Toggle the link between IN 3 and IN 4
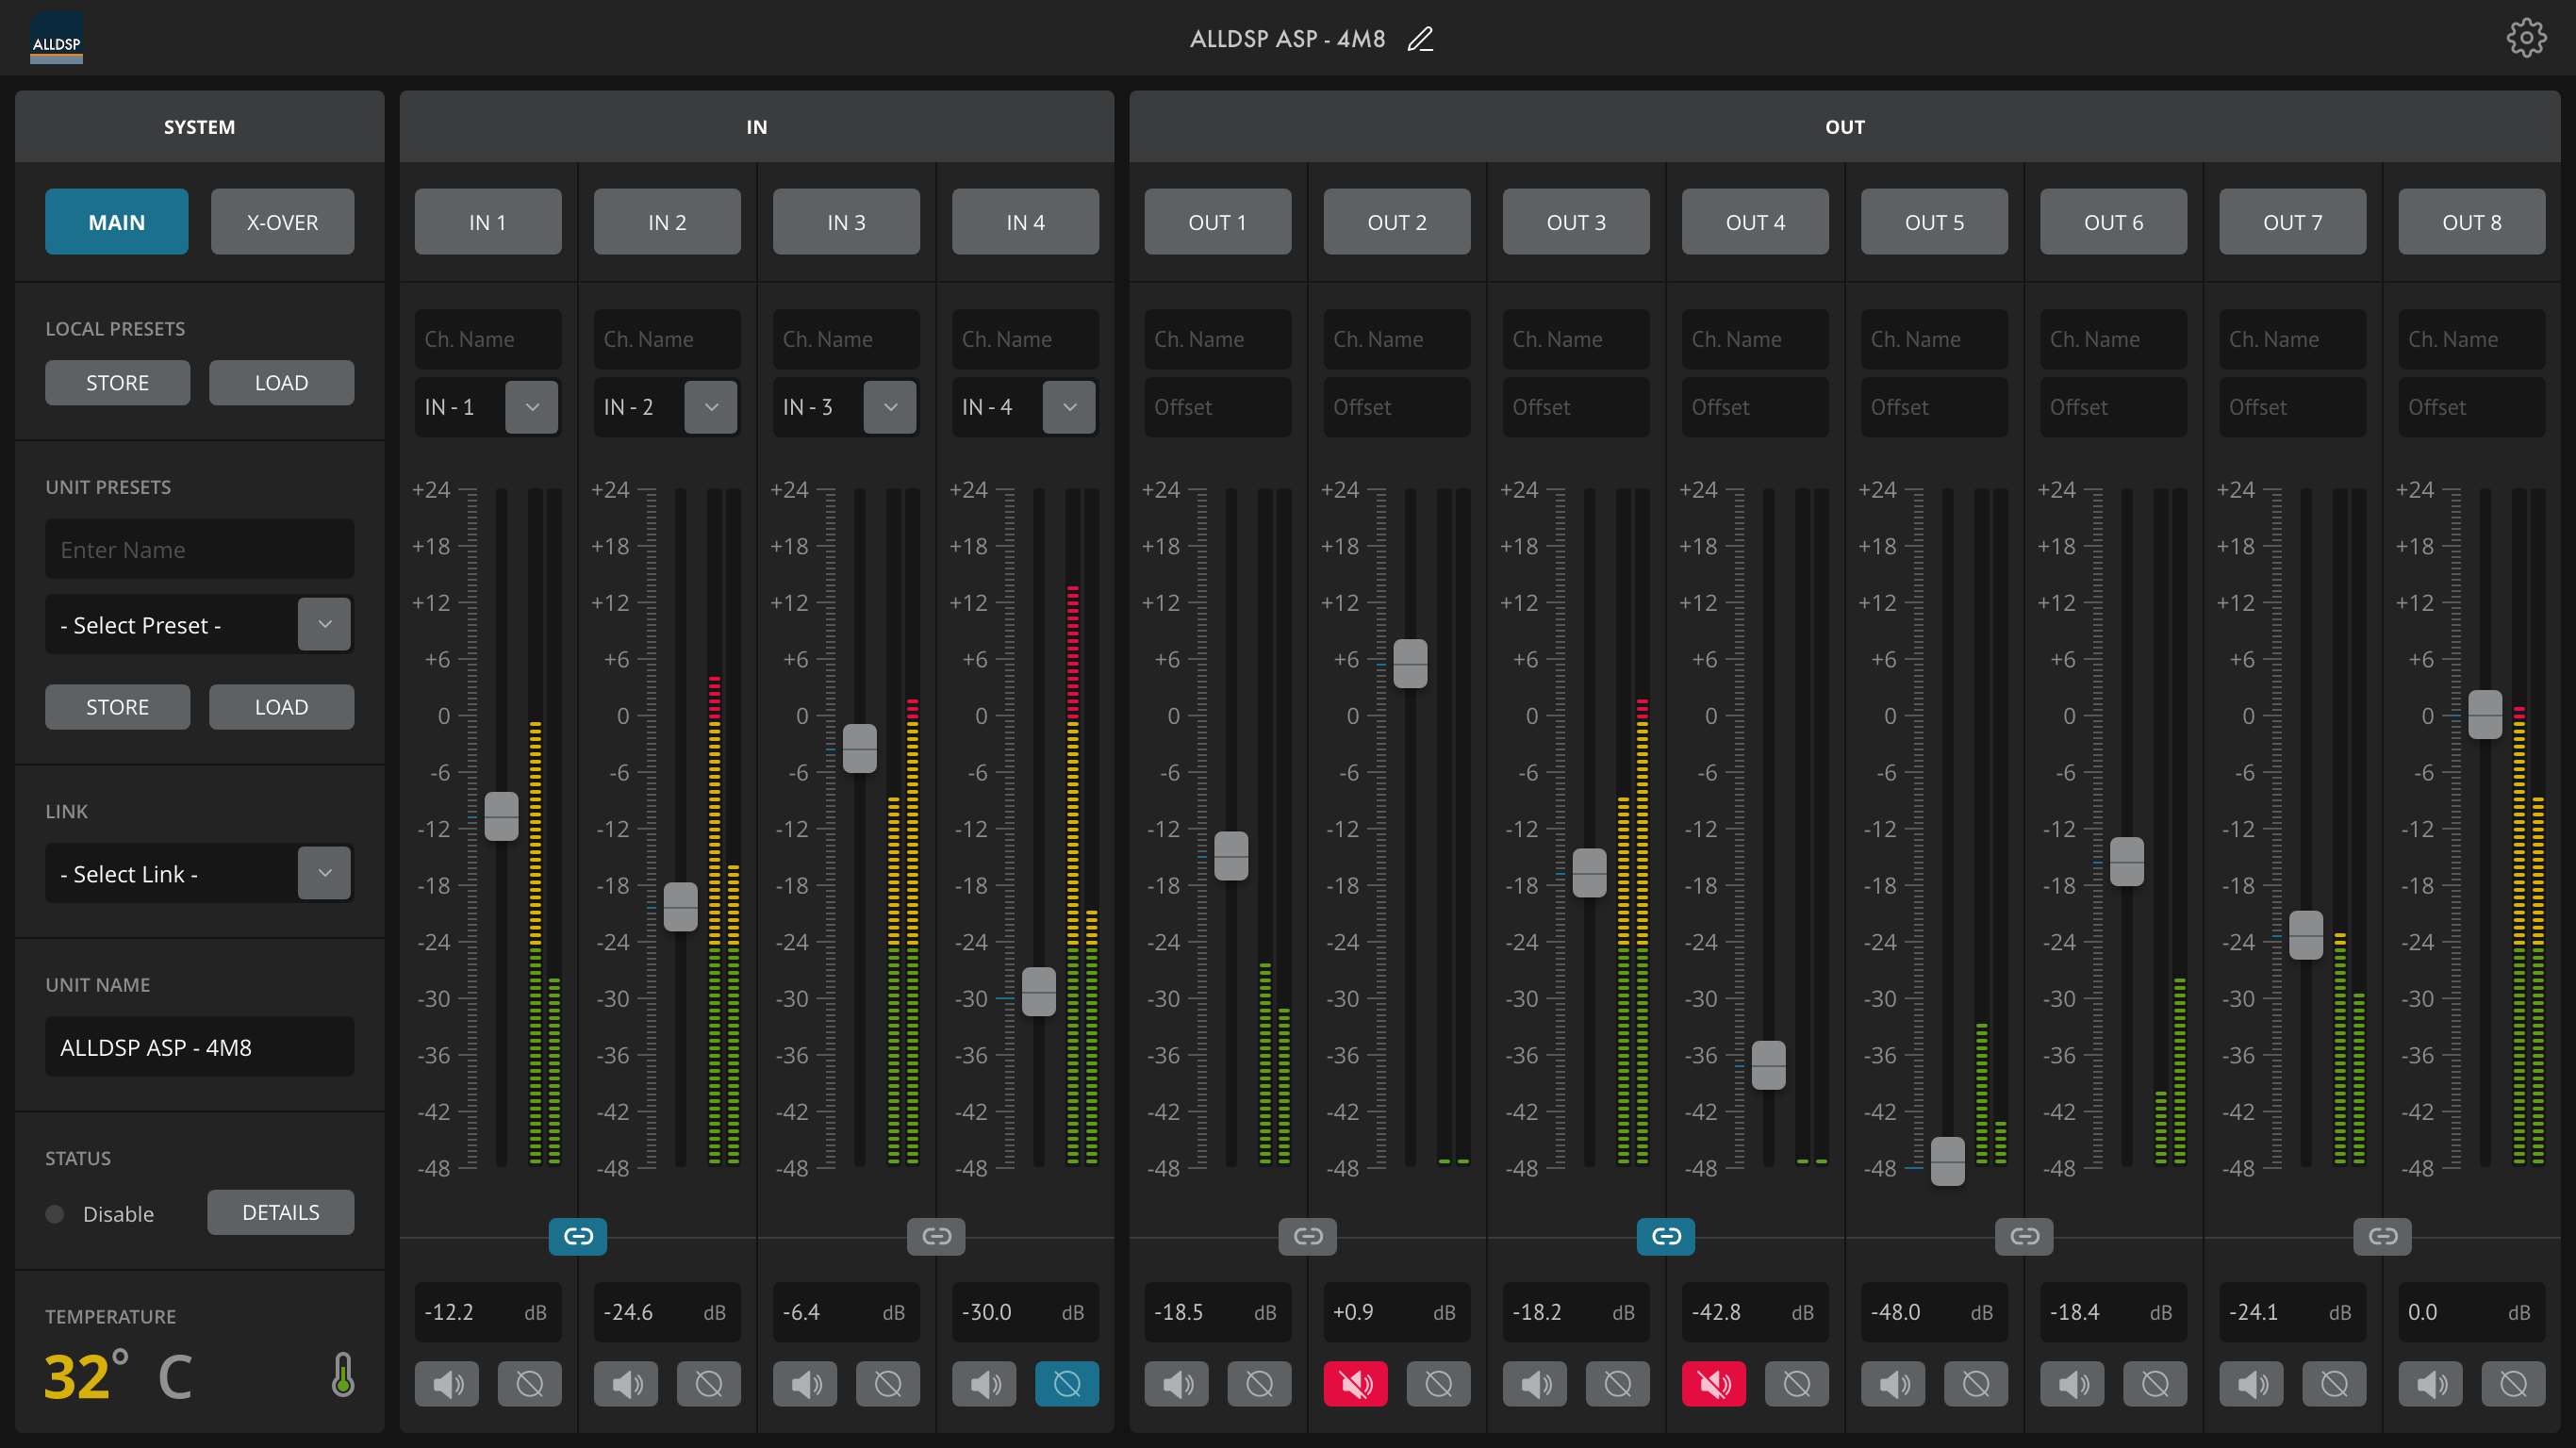2576x1448 pixels. point(936,1236)
